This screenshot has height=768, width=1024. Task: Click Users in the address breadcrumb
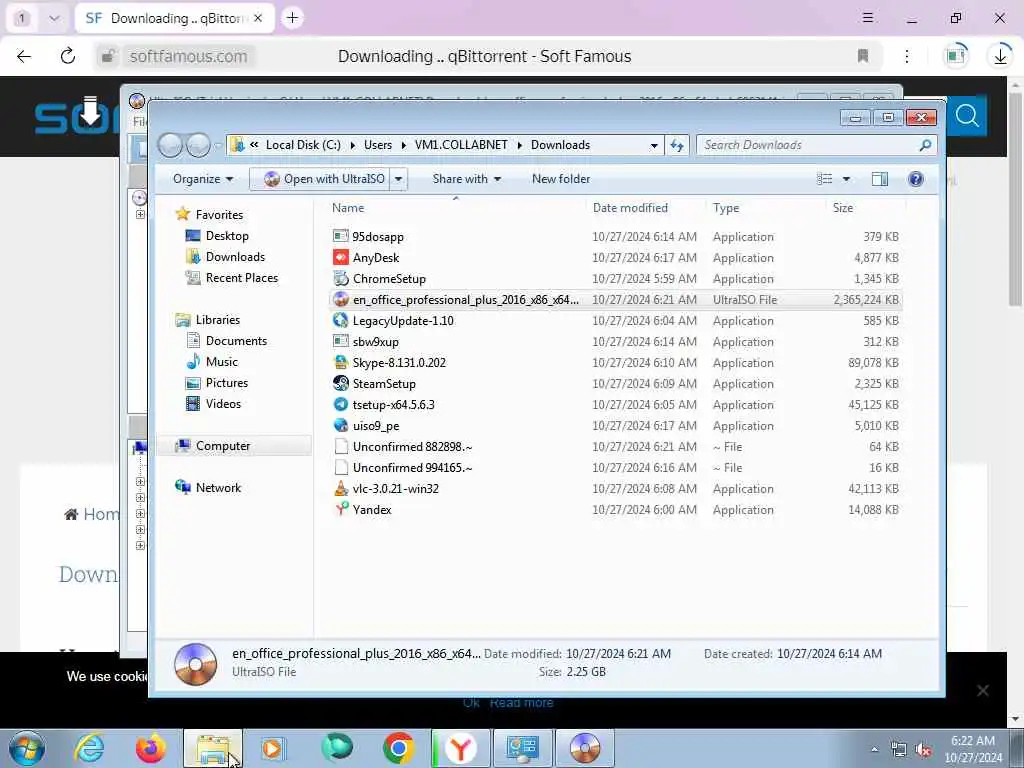[377, 145]
